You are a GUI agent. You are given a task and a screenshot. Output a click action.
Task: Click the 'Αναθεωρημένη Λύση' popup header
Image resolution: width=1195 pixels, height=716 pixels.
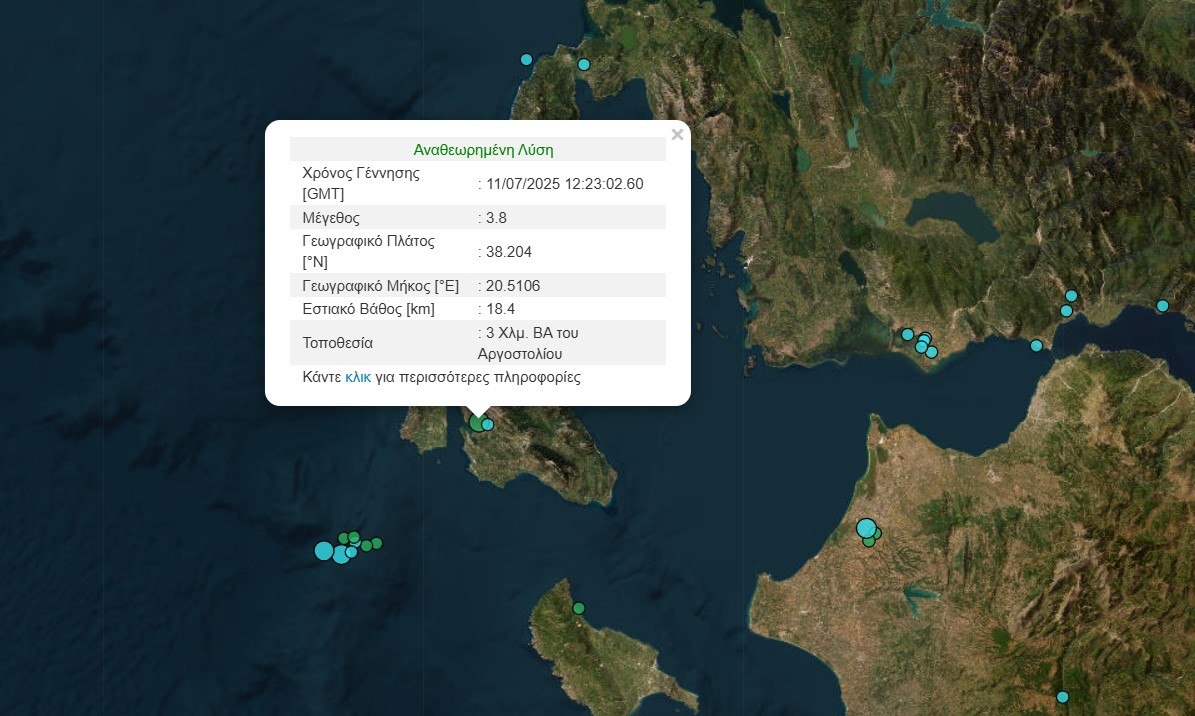click(483, 150)
